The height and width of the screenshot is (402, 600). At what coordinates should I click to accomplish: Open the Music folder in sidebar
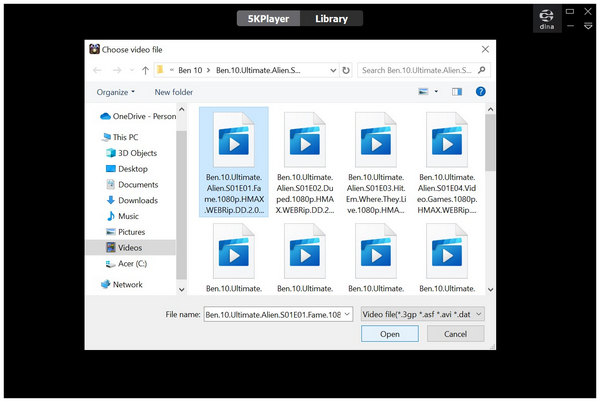click(128, 216)
